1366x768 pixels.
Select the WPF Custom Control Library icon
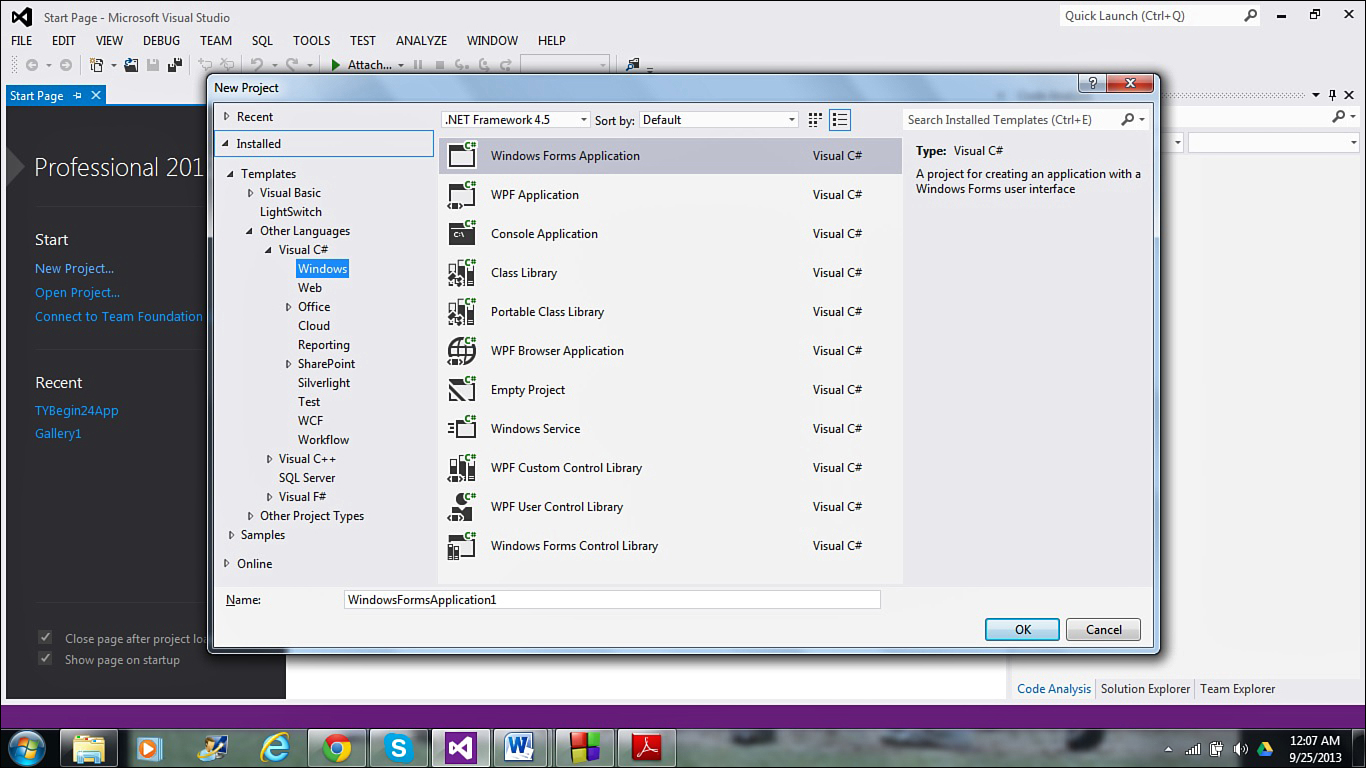(x=461, y=468)
